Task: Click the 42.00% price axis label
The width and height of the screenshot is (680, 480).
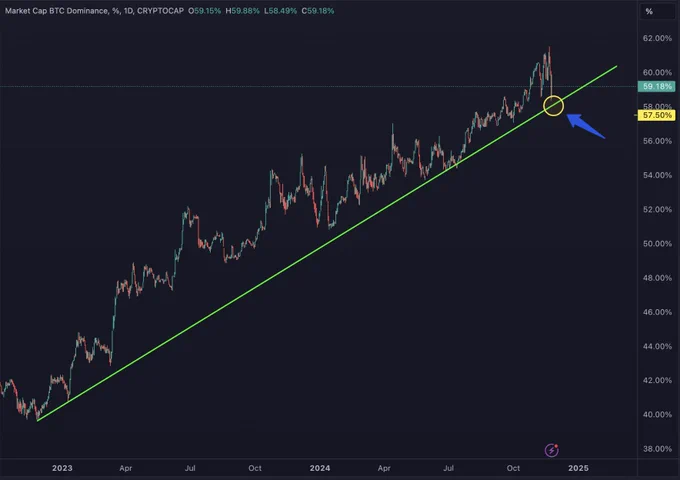Action: click(x=657, y=380)
